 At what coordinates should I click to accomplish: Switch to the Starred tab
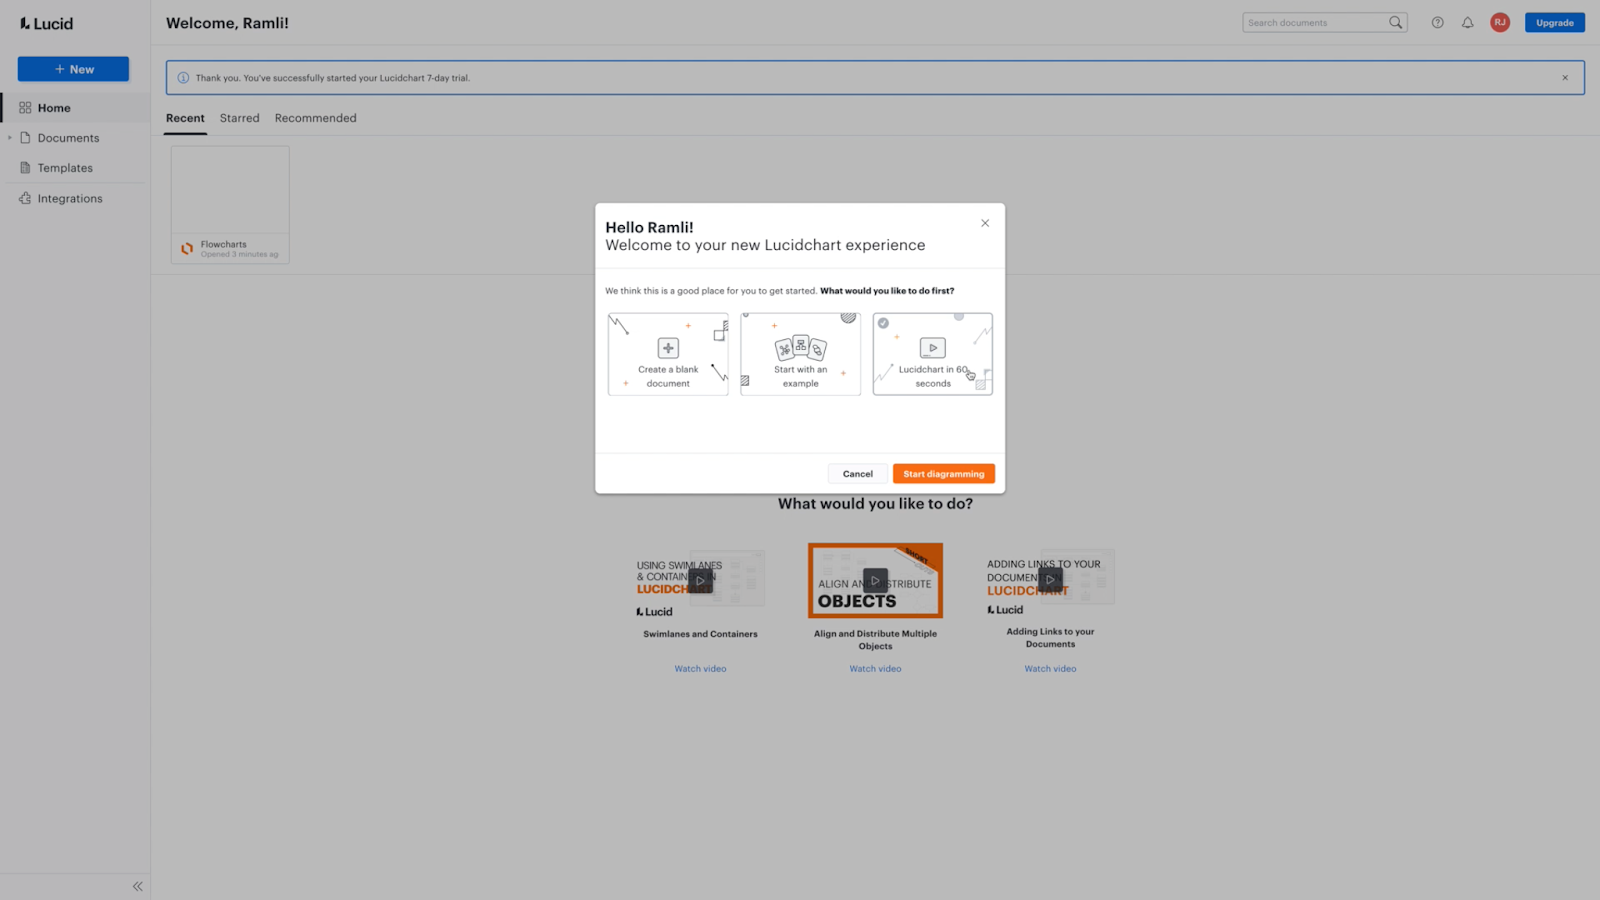tap(239, 118)
